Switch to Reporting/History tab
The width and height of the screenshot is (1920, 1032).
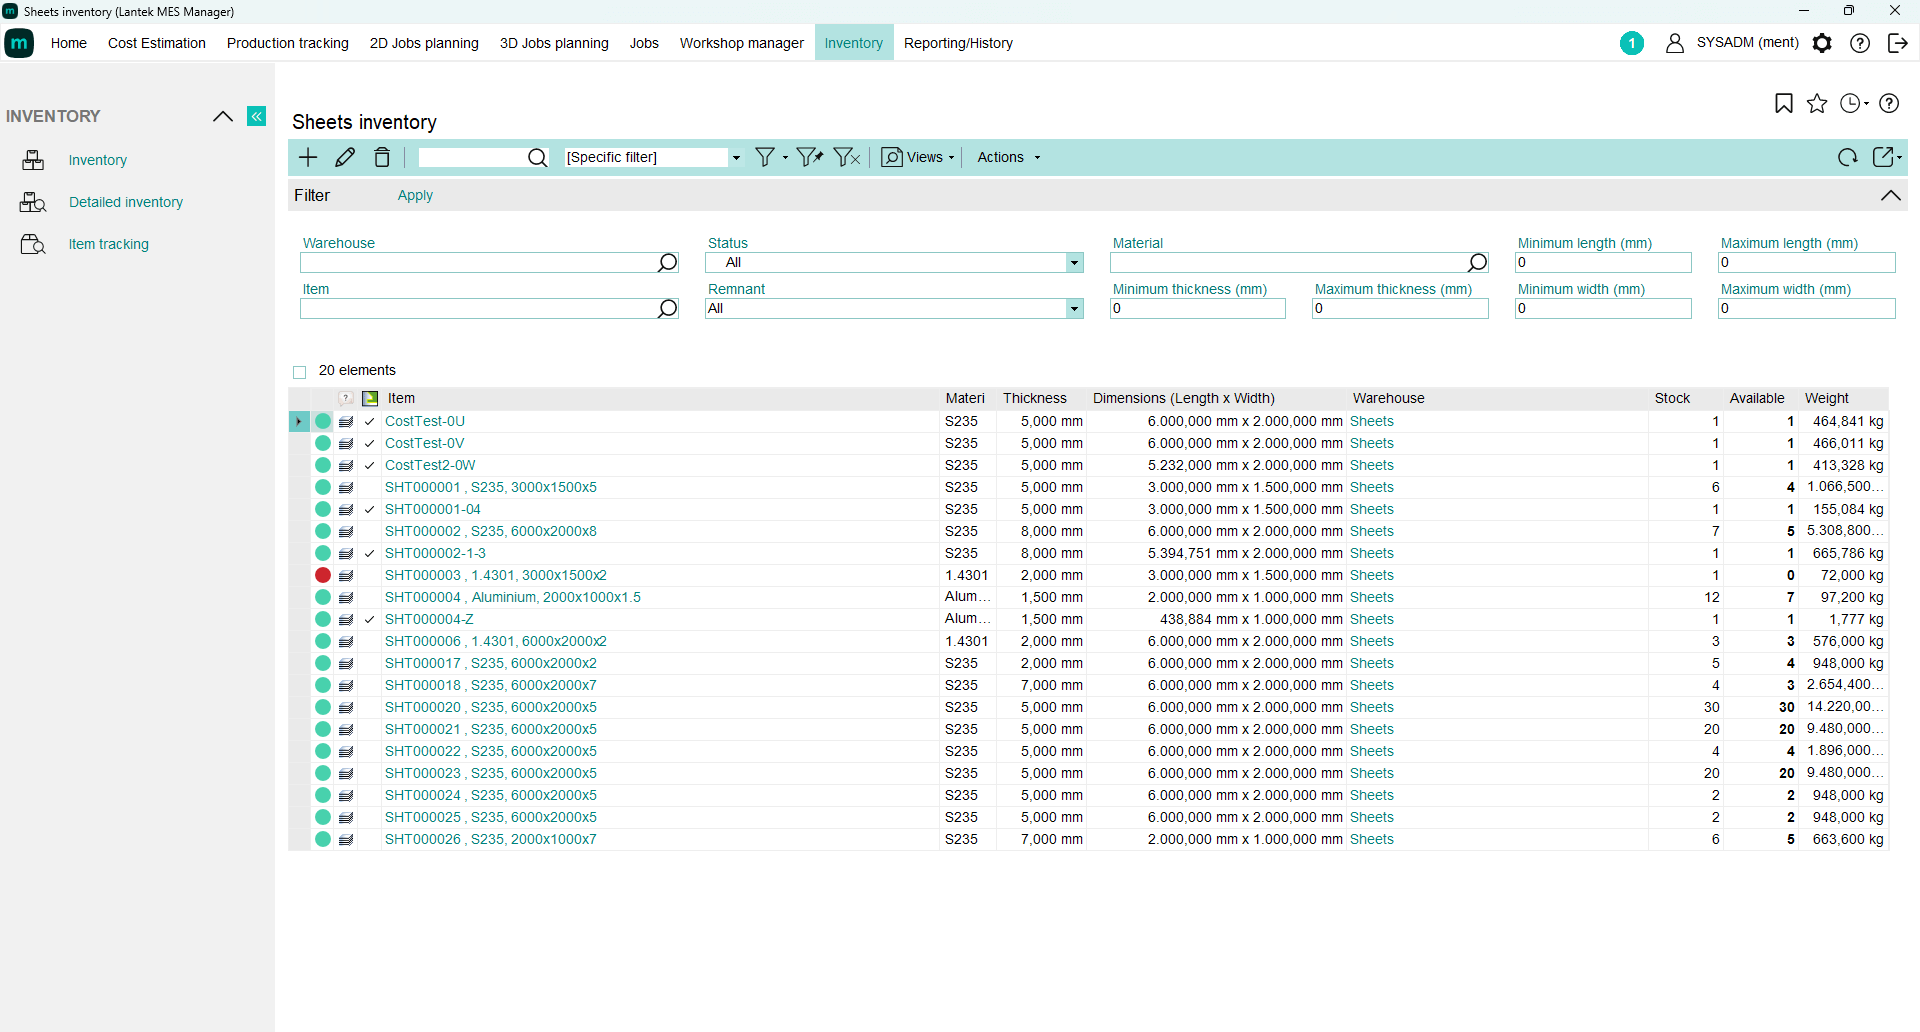(x=957, y=43)
